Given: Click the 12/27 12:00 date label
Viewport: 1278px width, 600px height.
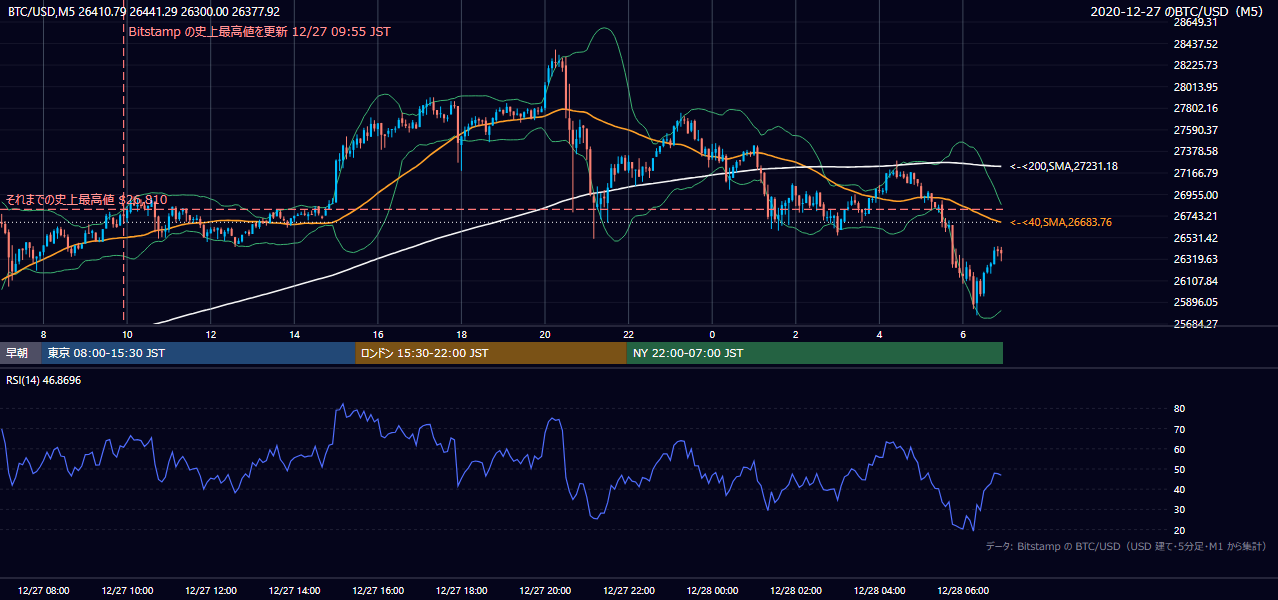Looking at the screenshot, I should tap(211, 591).
